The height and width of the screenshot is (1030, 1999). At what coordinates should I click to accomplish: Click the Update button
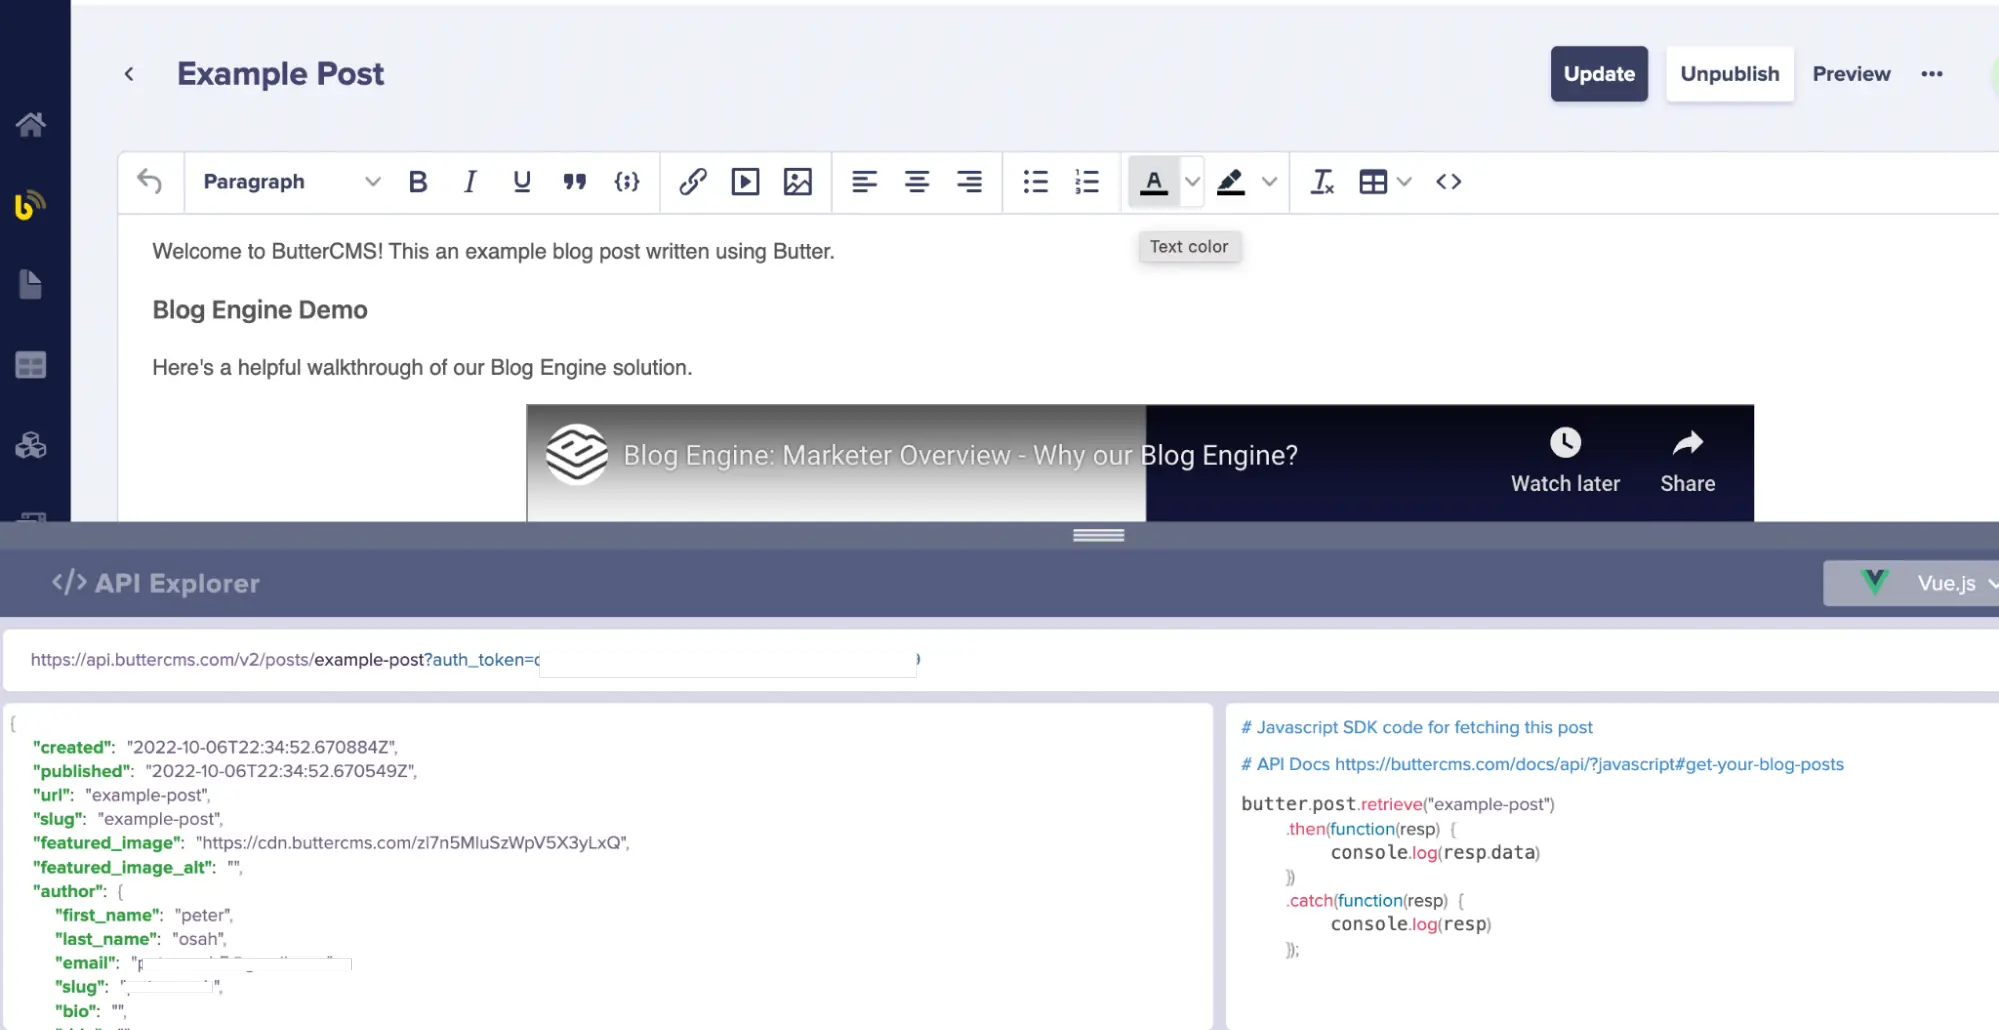[1599, 74]
